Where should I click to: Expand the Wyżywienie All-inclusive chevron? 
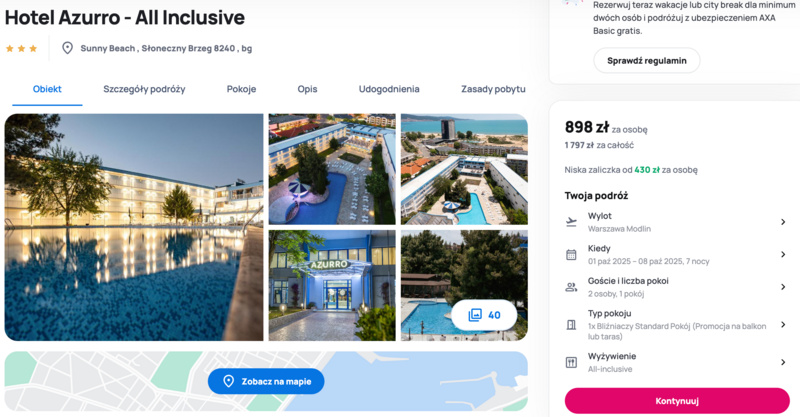click(x=783, y=362)
